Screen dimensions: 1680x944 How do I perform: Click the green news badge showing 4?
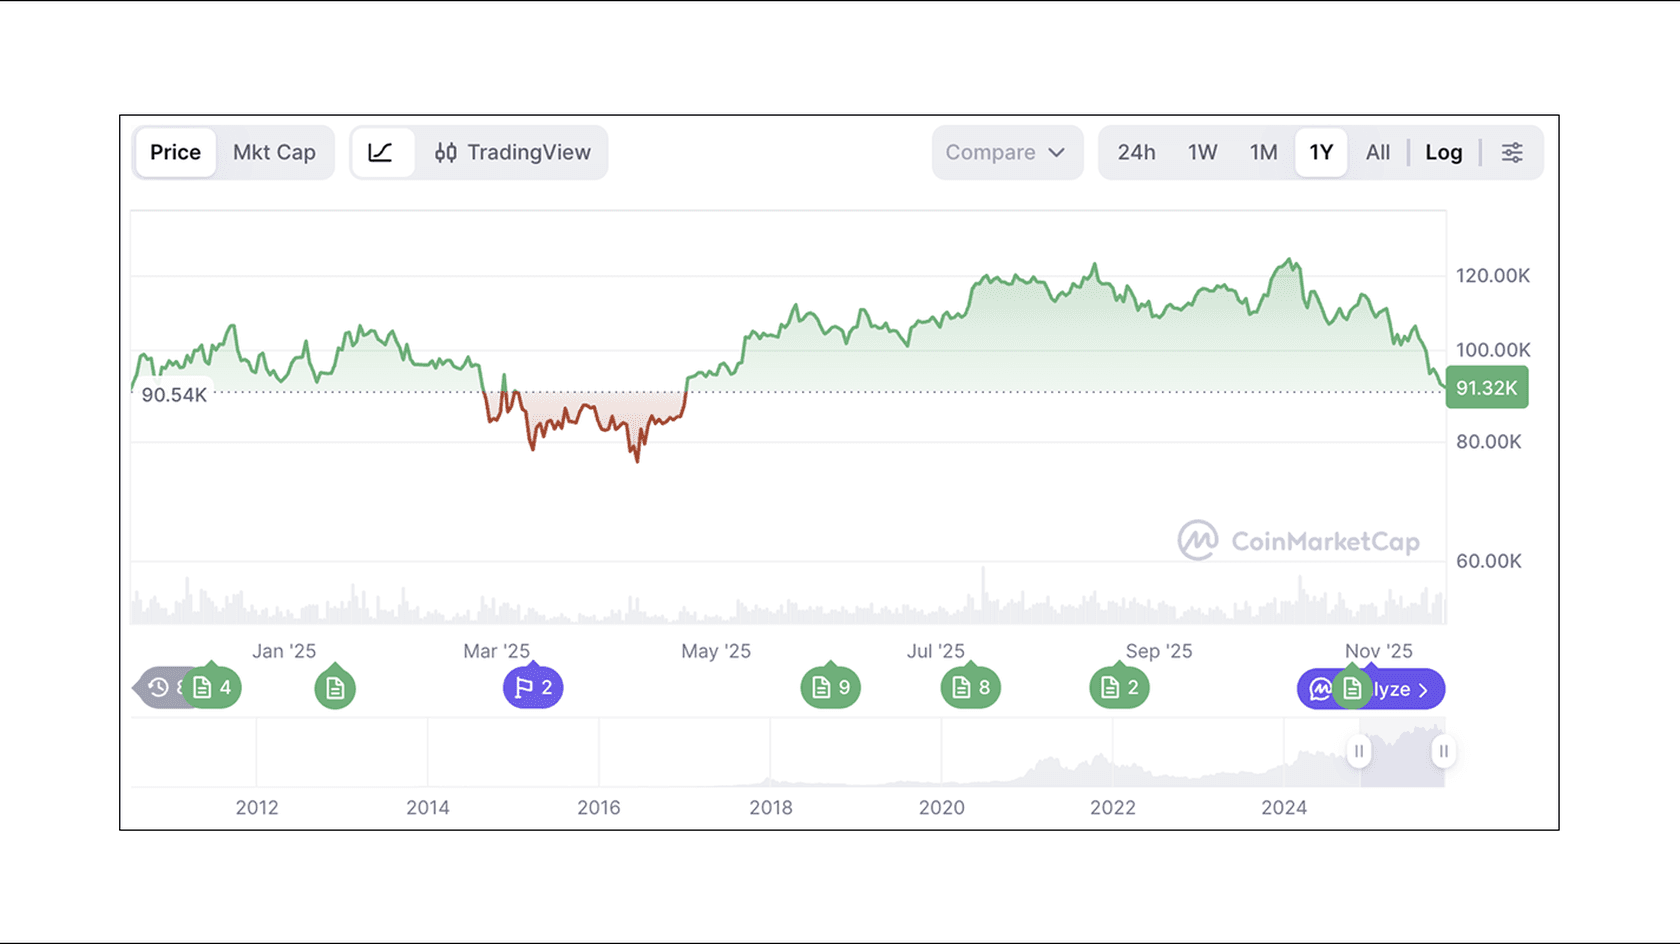click(212, 687)
